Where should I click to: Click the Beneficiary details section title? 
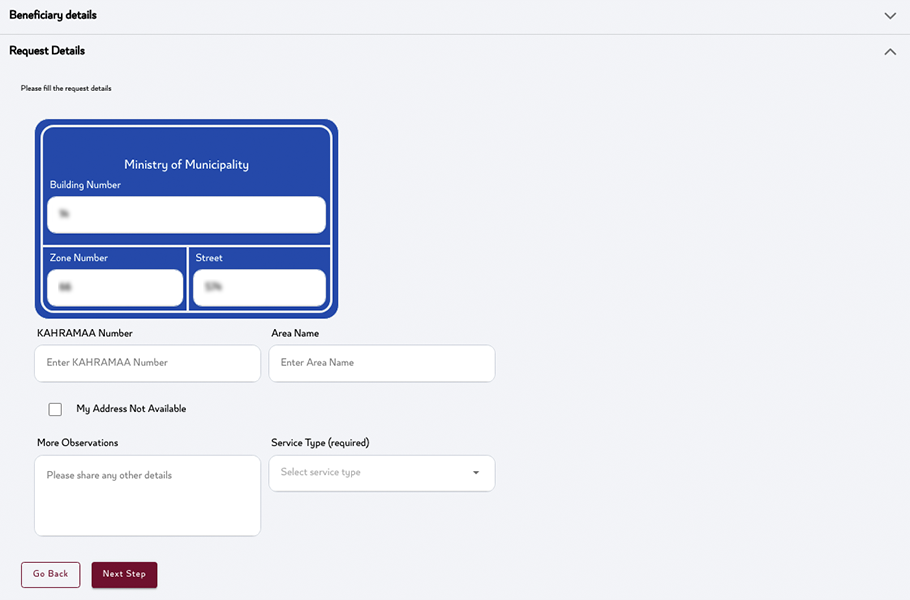pyautogui.click(x=53, y=15)
